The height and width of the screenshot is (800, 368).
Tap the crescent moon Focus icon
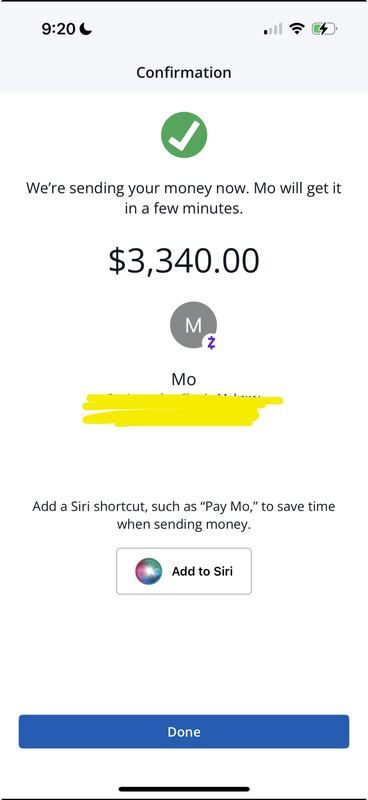[86, 29]
